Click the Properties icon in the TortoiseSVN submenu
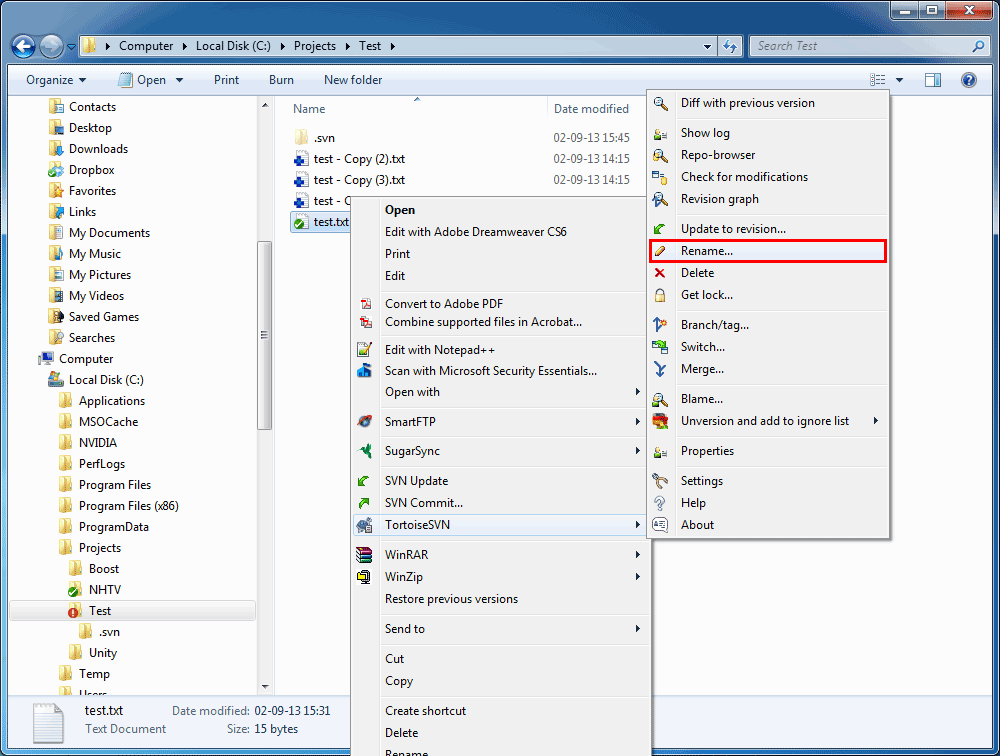The width and height of the screenshot is (1000, 756). (x=660, y=452)
